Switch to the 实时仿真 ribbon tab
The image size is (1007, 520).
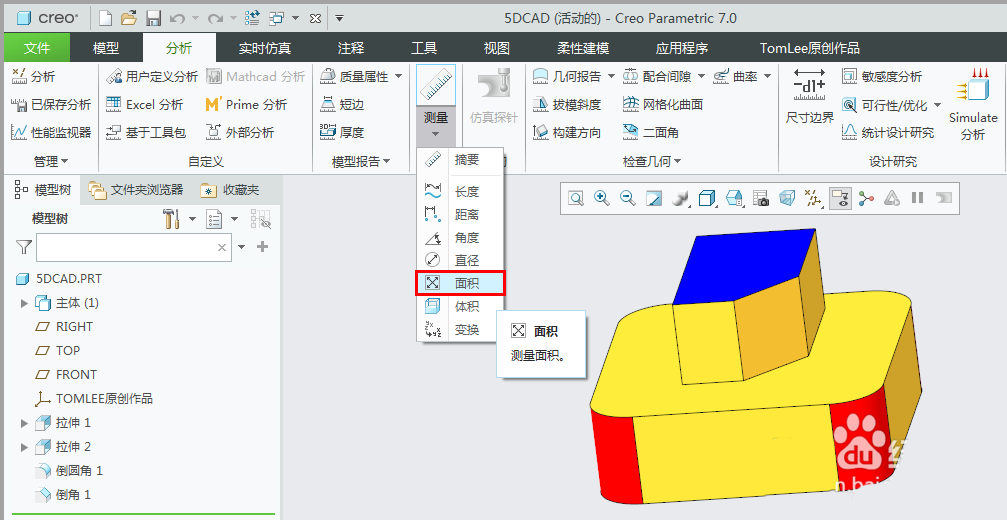[265, 48]
